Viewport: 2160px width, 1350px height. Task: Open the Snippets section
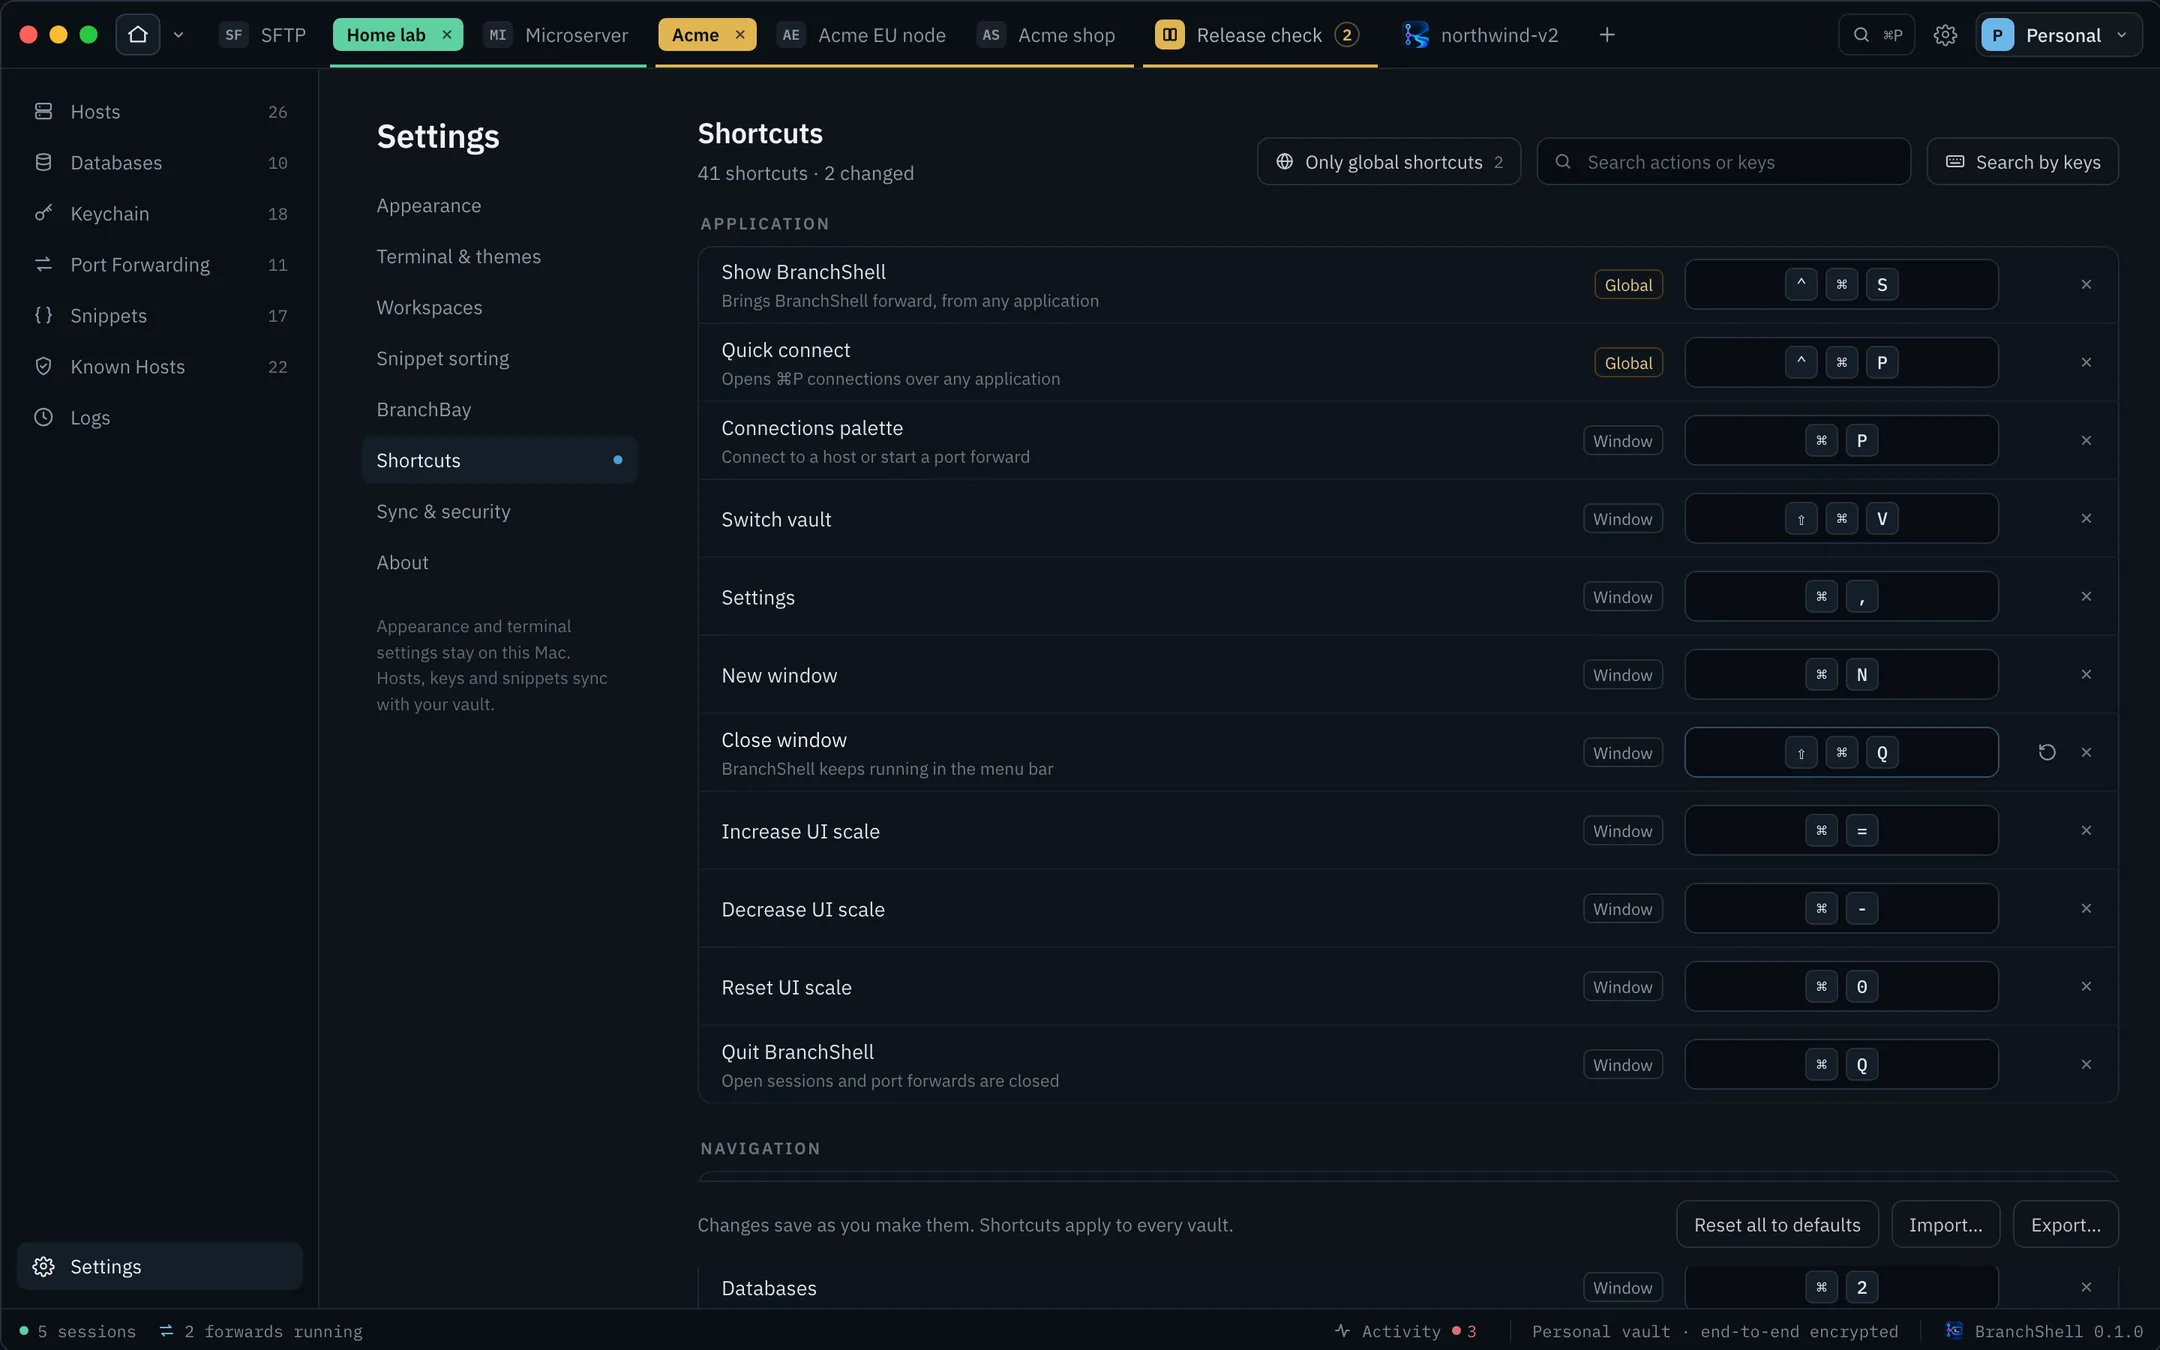tap(160, 316)
